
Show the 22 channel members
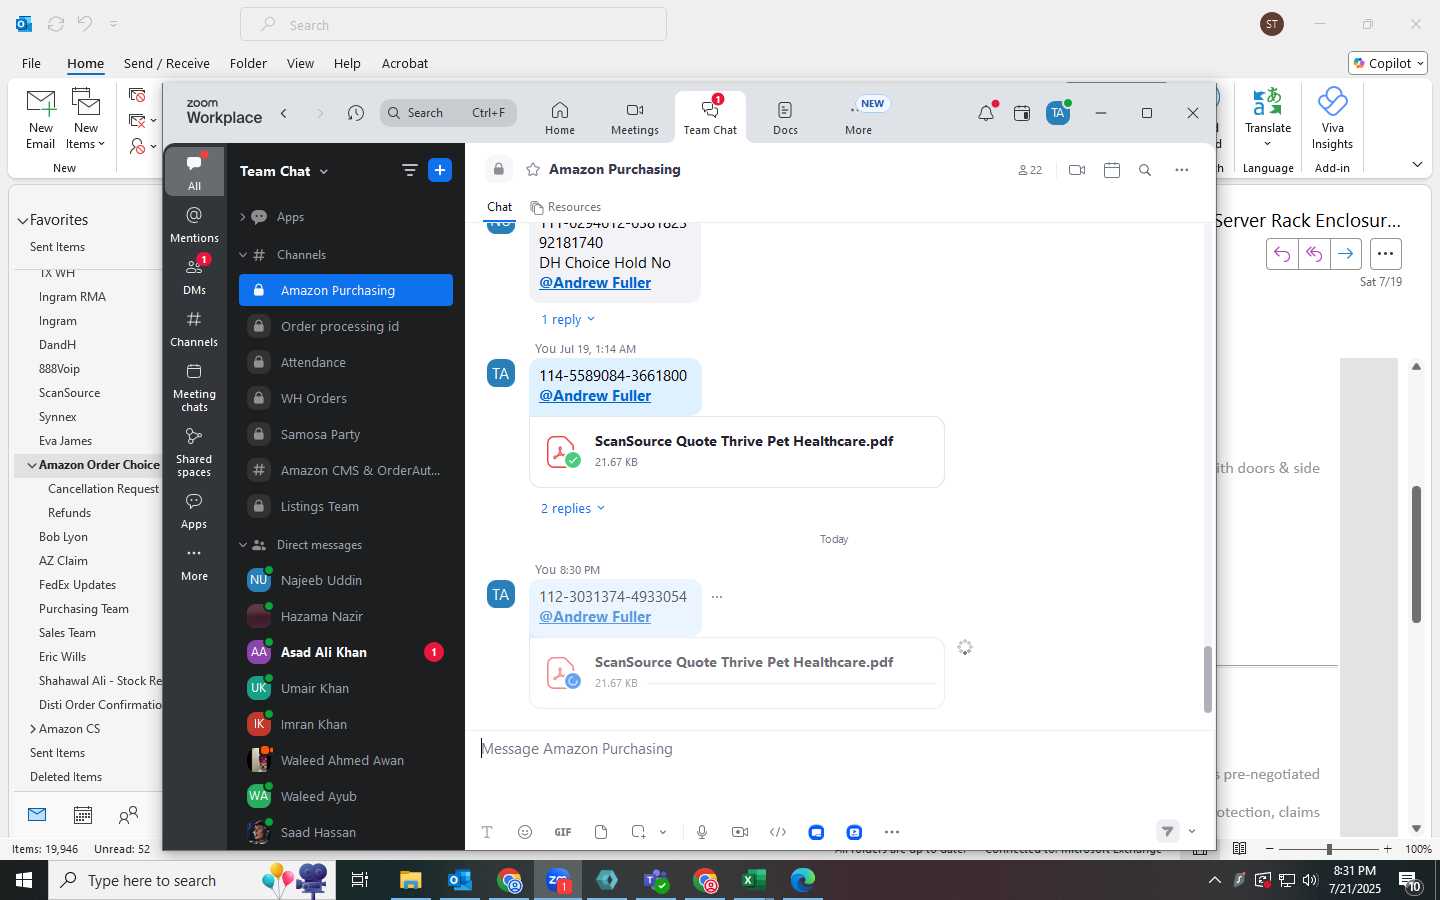1030,170
